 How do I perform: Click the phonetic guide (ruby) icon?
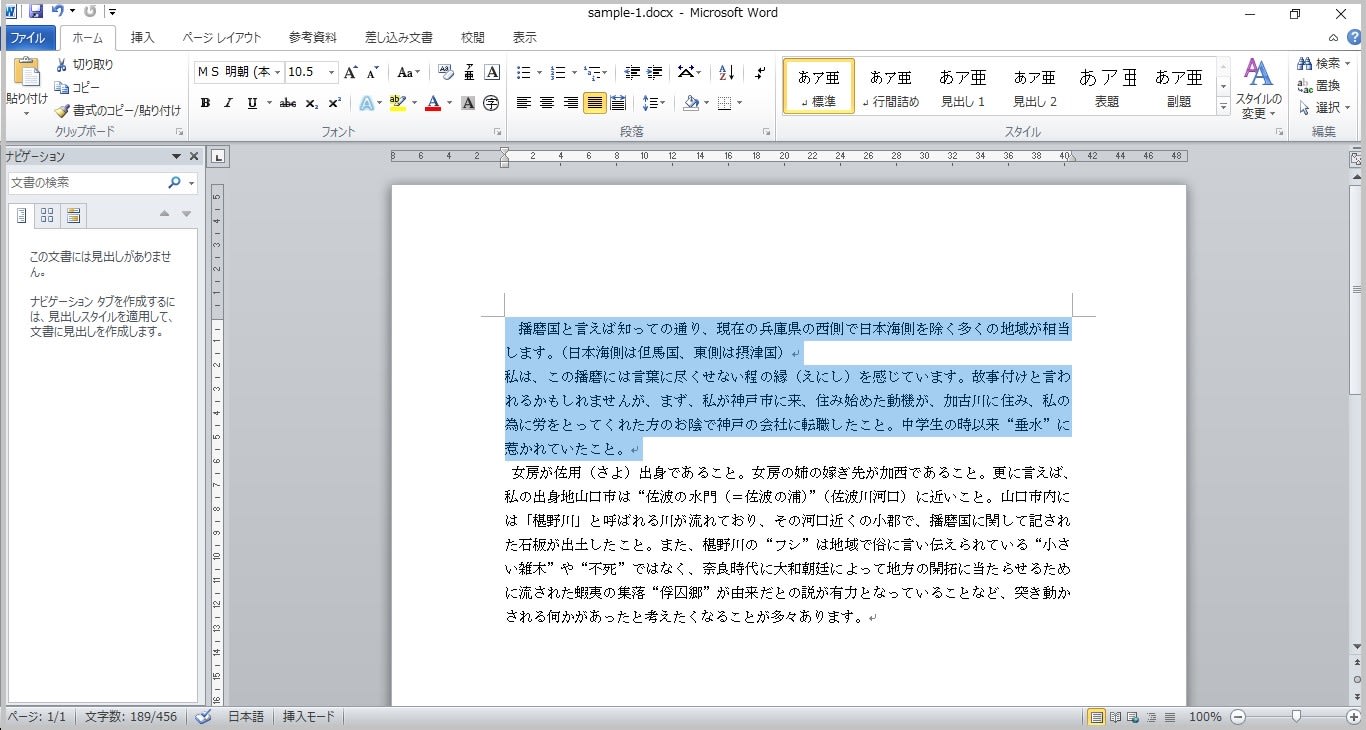(x=468, y=72)
